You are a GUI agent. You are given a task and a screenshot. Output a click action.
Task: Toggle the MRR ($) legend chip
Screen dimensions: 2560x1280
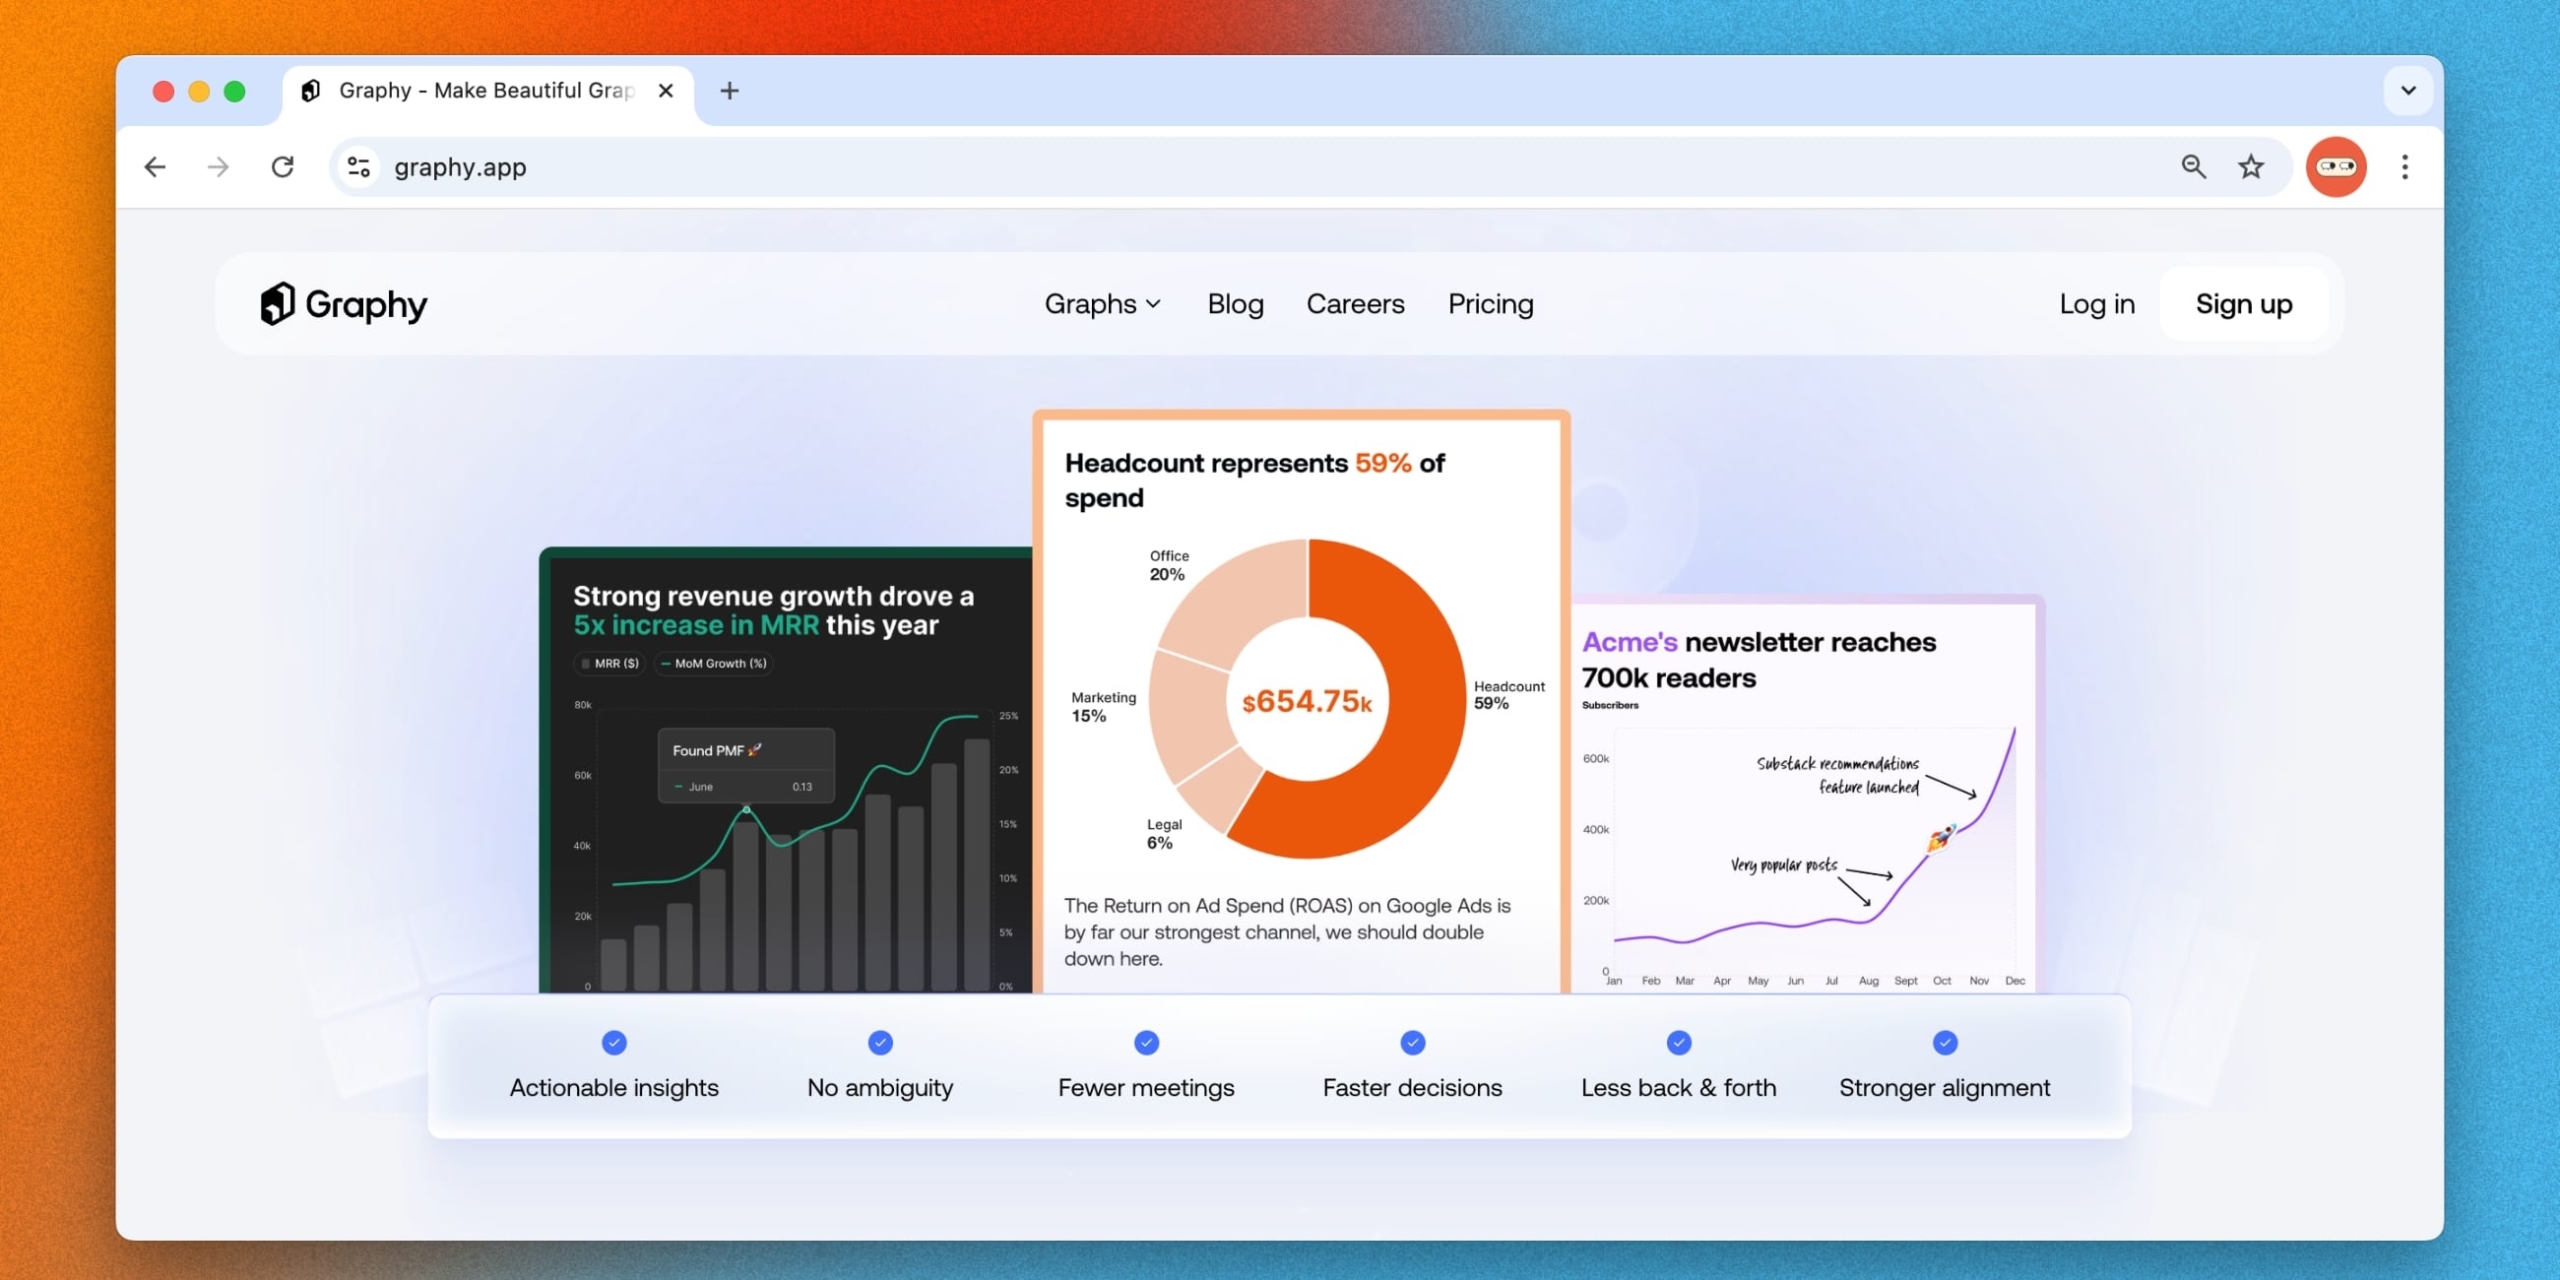click(x=610, y=663)
